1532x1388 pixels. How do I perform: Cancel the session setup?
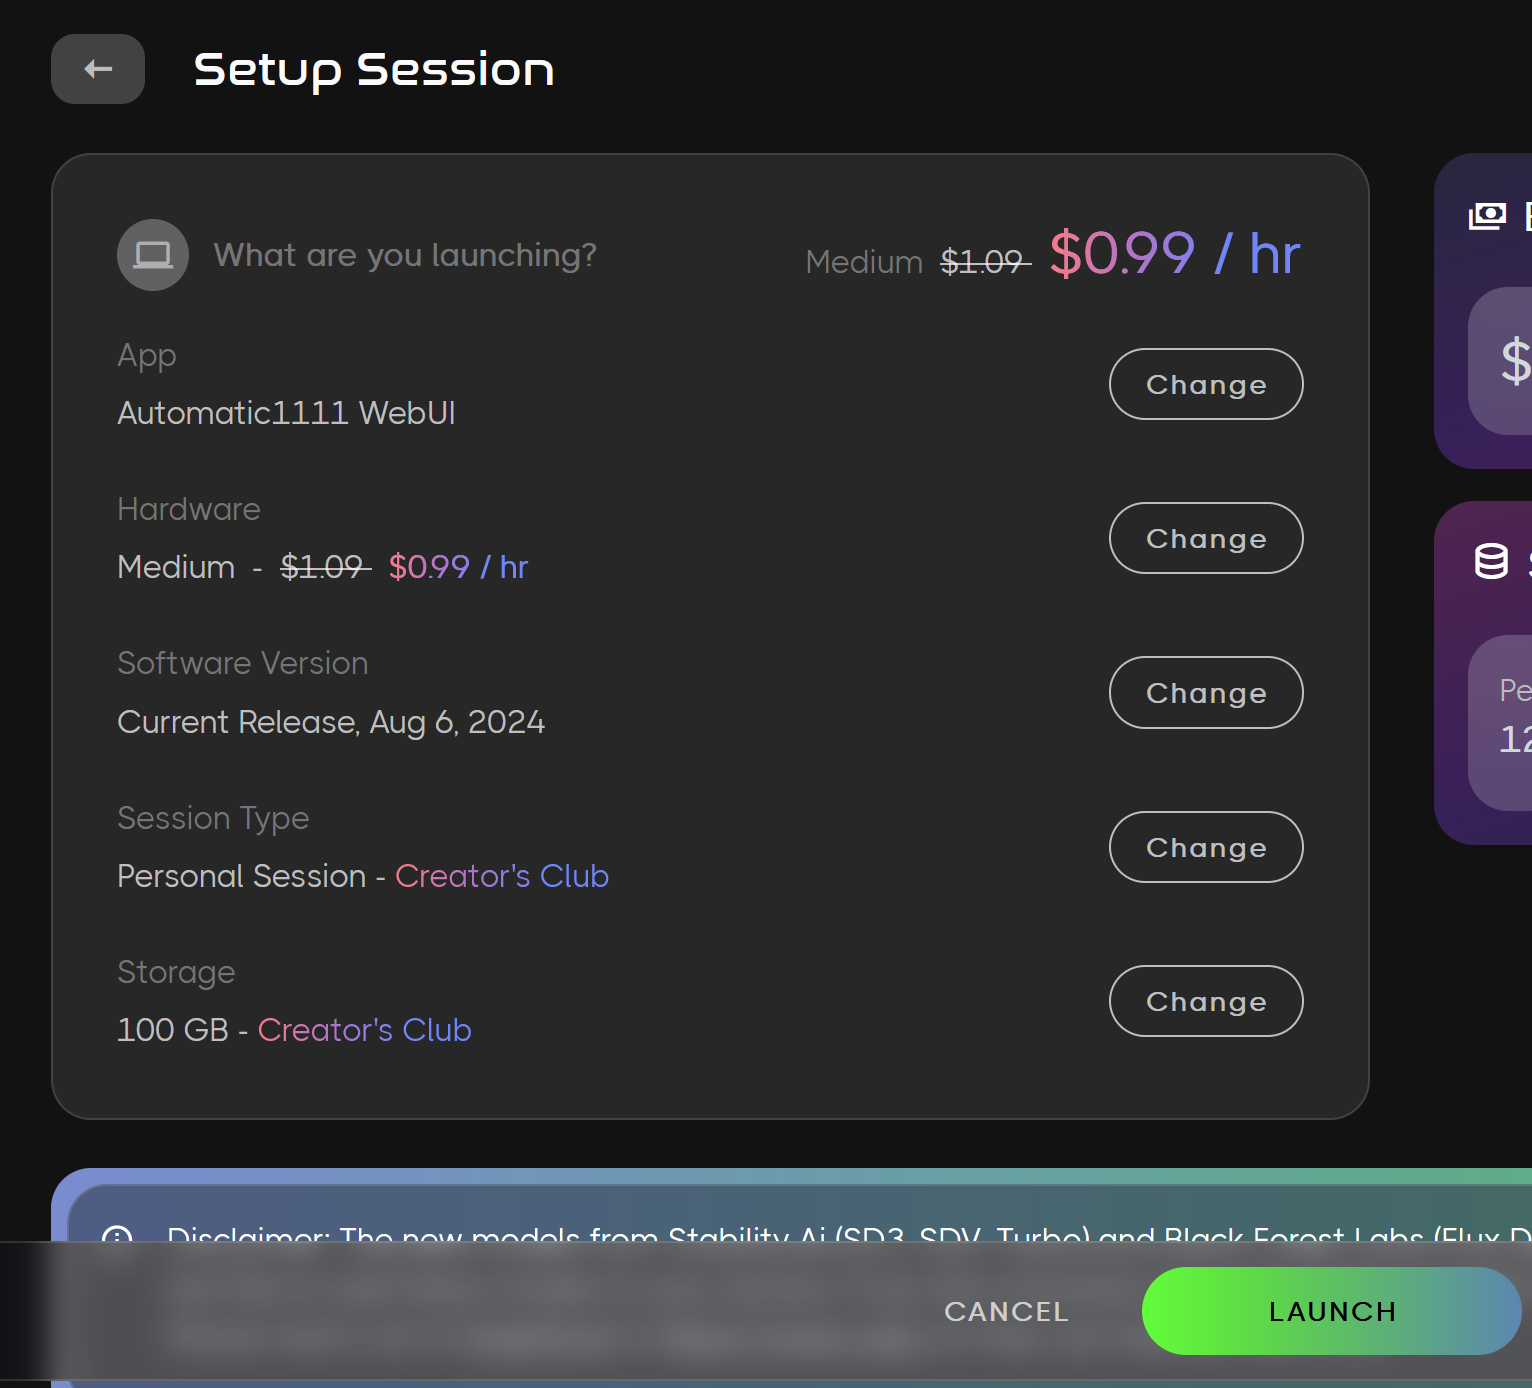1005,1311
